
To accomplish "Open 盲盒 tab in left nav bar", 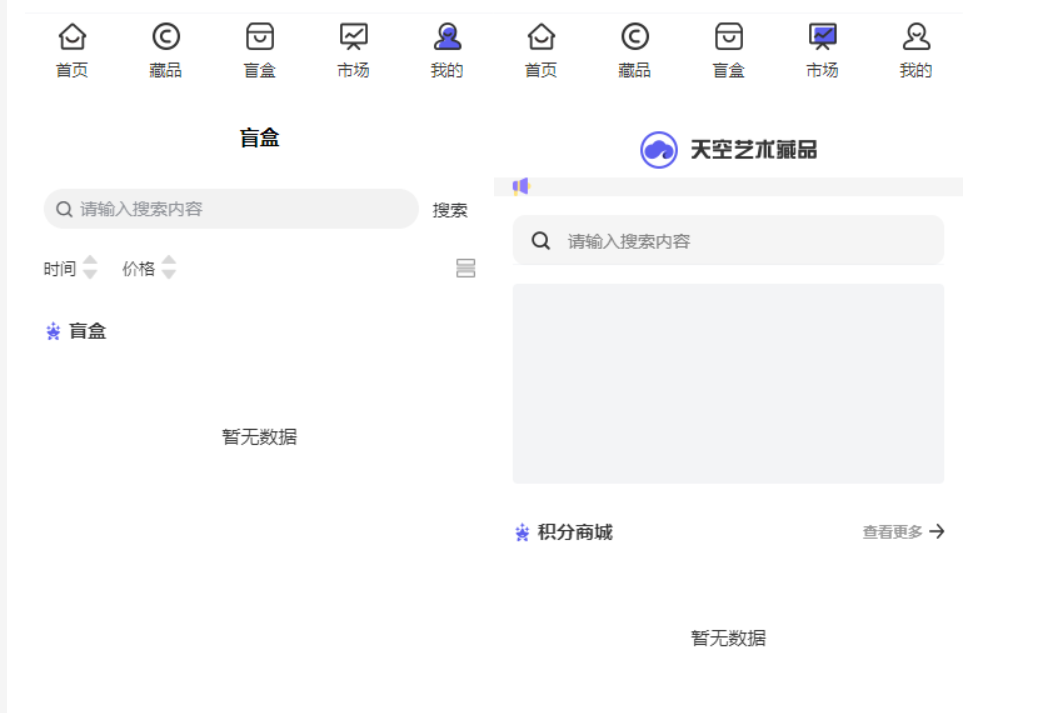I will coord(260,51).
